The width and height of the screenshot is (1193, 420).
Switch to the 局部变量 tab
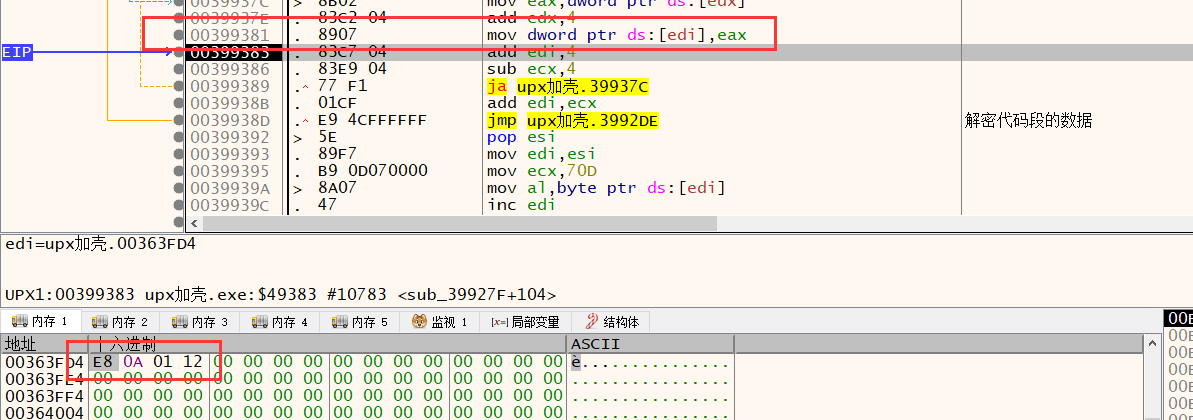point(524,322)
